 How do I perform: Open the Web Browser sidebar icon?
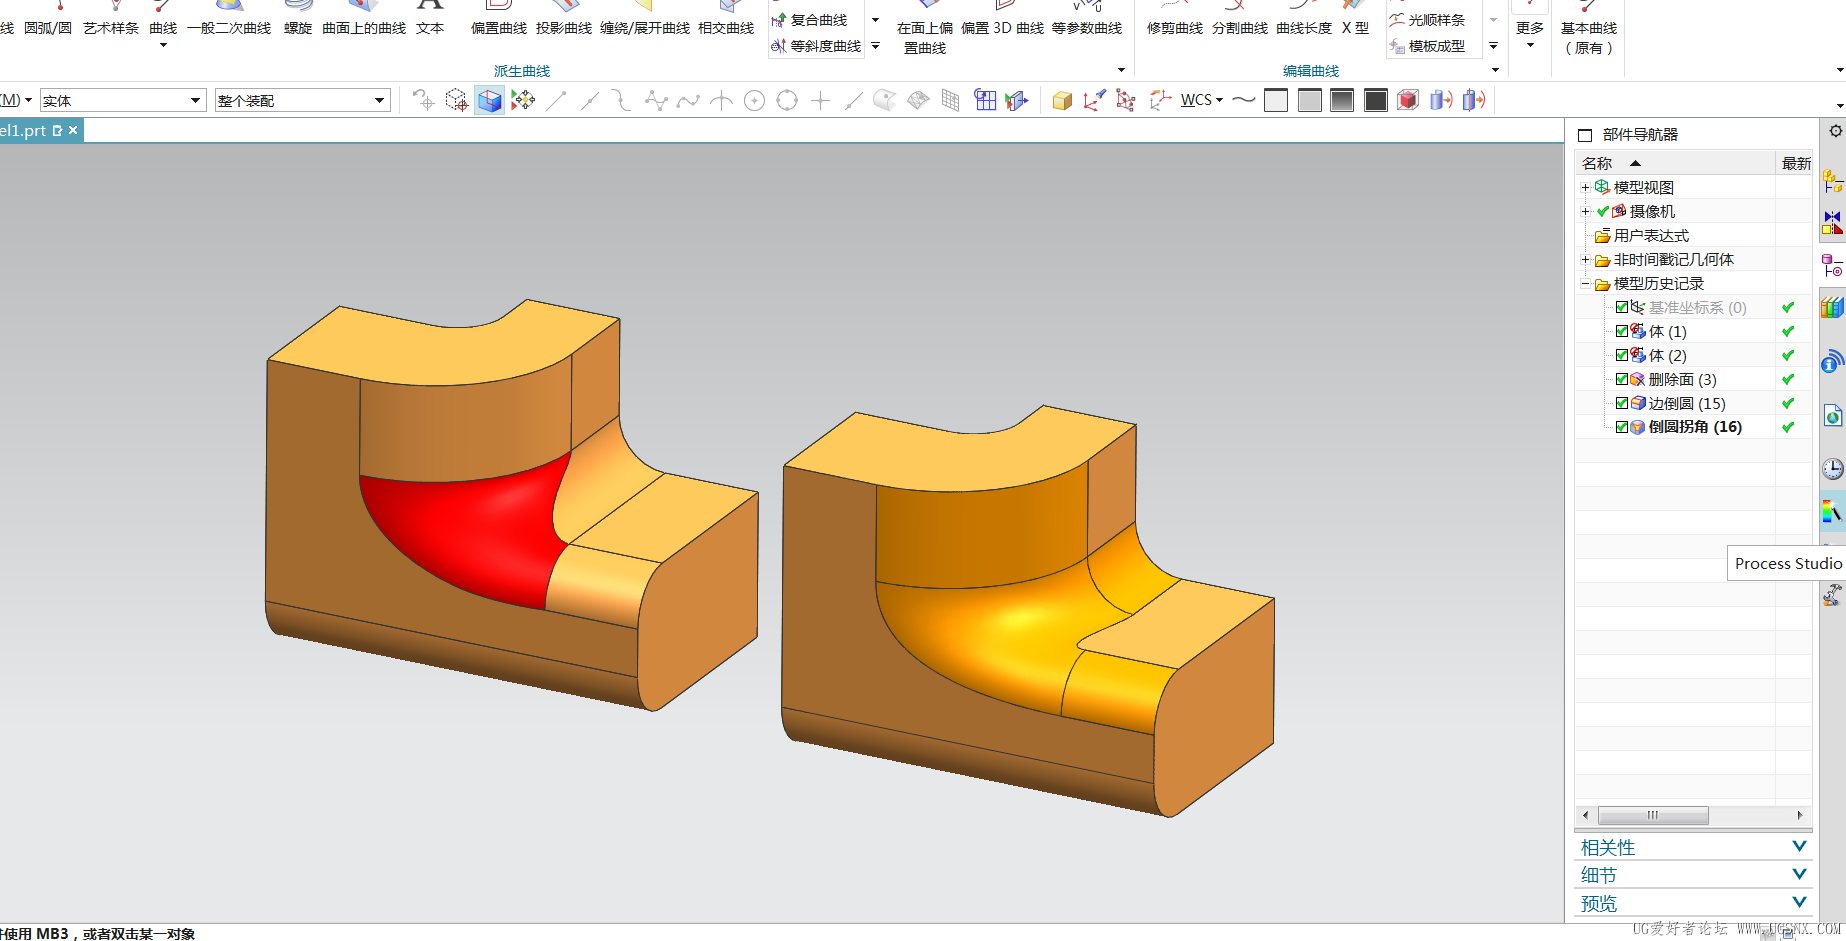tap(1832, 415)
